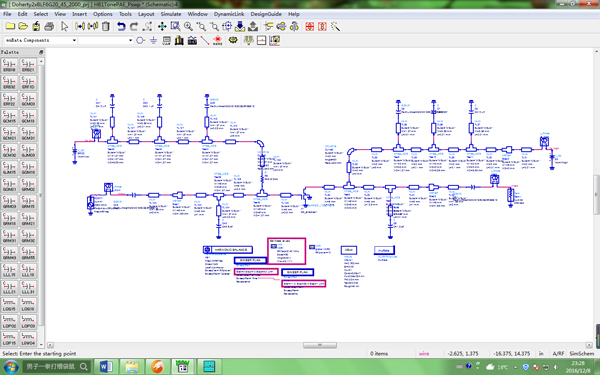Pop out of hierarchy with up-arrow icon
The image size is (600, 375).
click(x=253, y=26)
